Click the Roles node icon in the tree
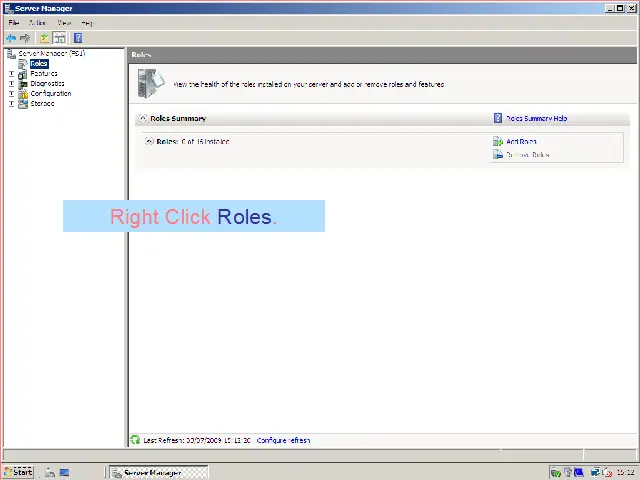Screen dimensions: 640x480 pos(23,64)
